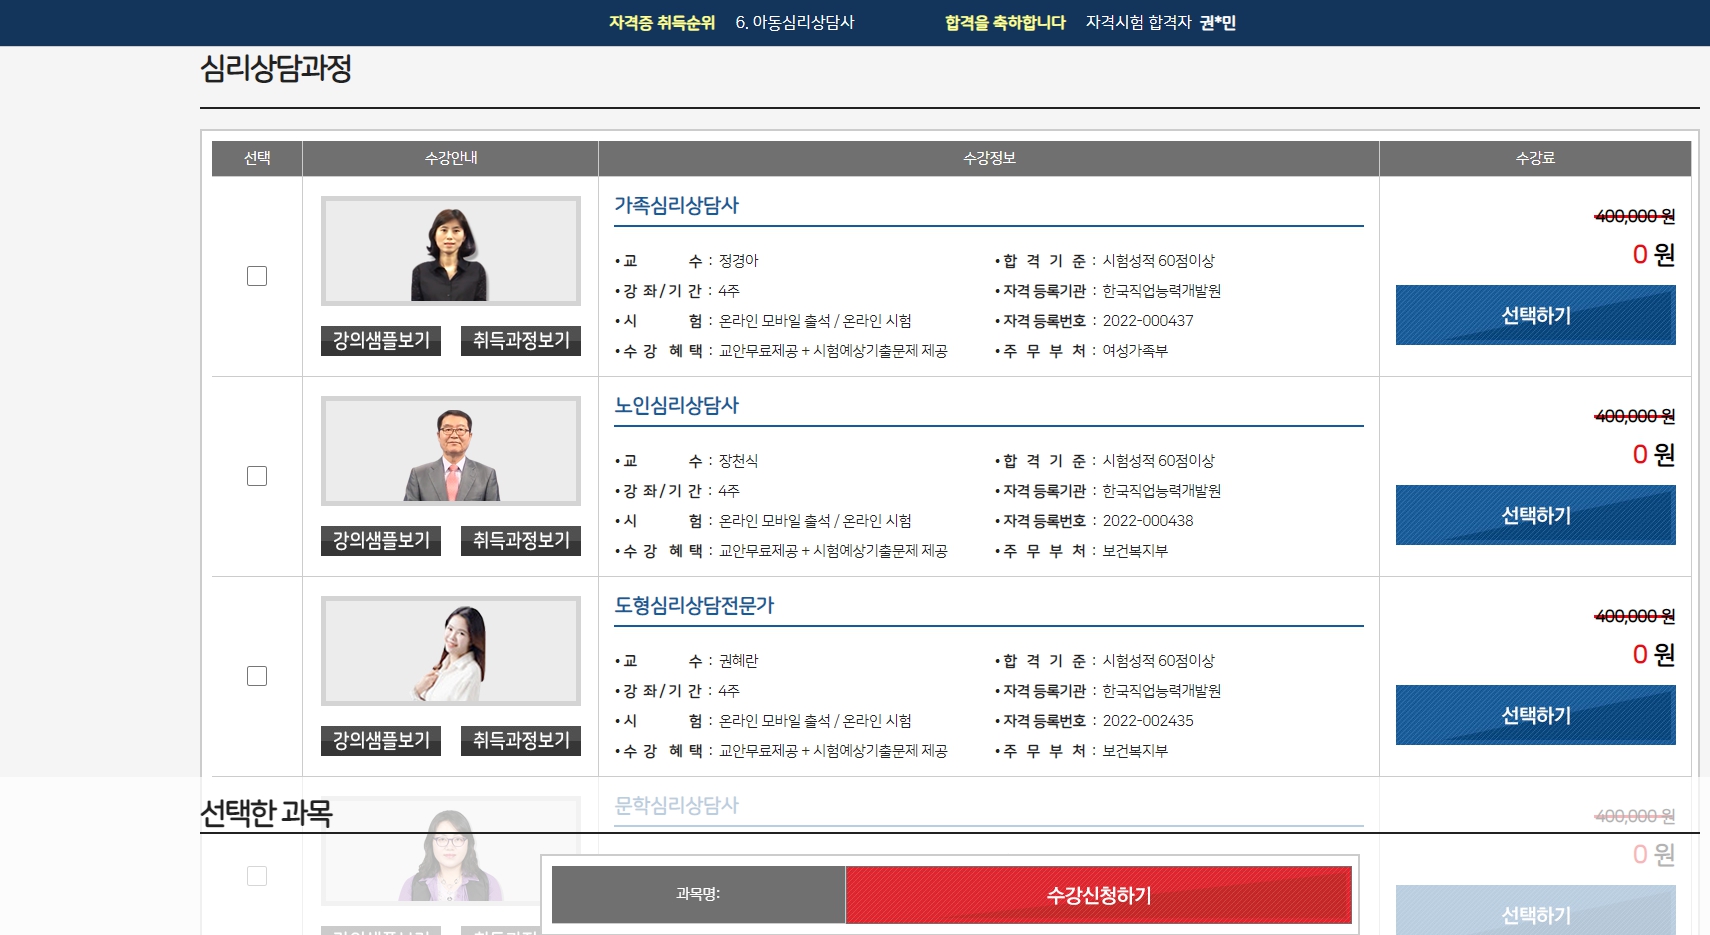The height and width of the screenshot is (935, 1710).
Task: Click registration number 2022-002435
Action: click(x=1148, y=721)
